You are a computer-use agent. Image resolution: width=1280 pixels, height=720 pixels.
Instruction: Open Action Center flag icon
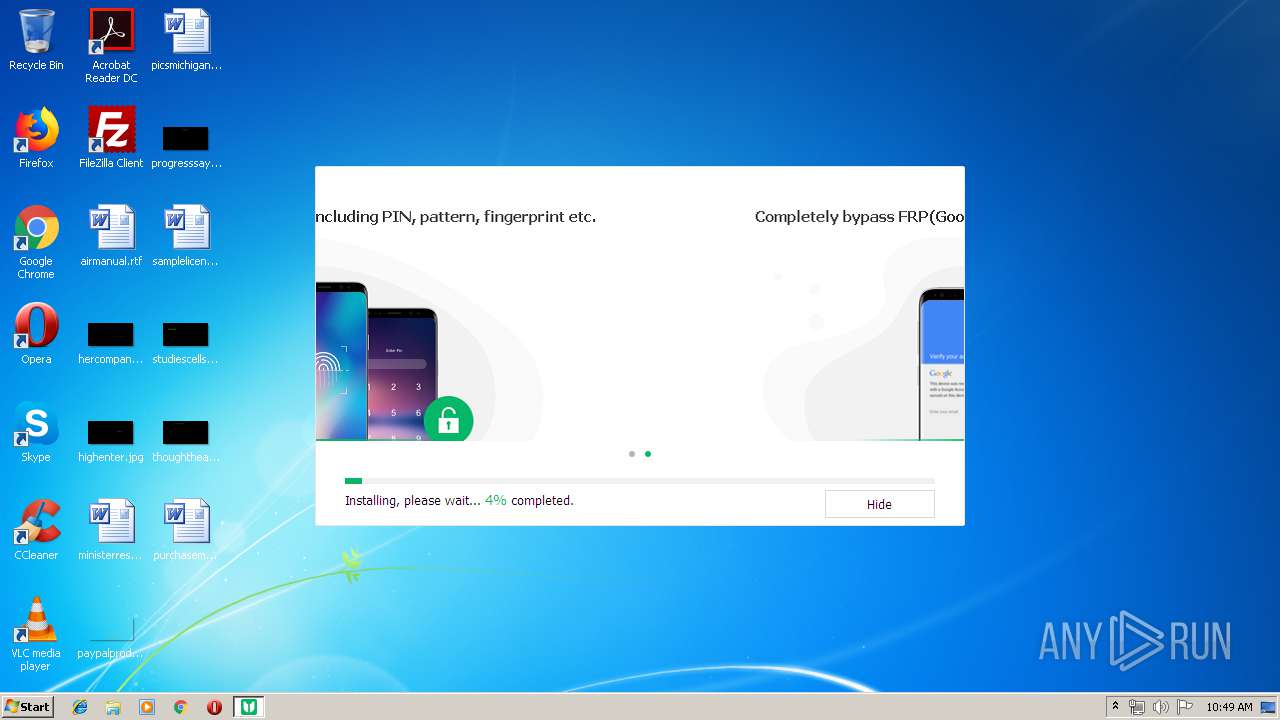(1185, 707)
